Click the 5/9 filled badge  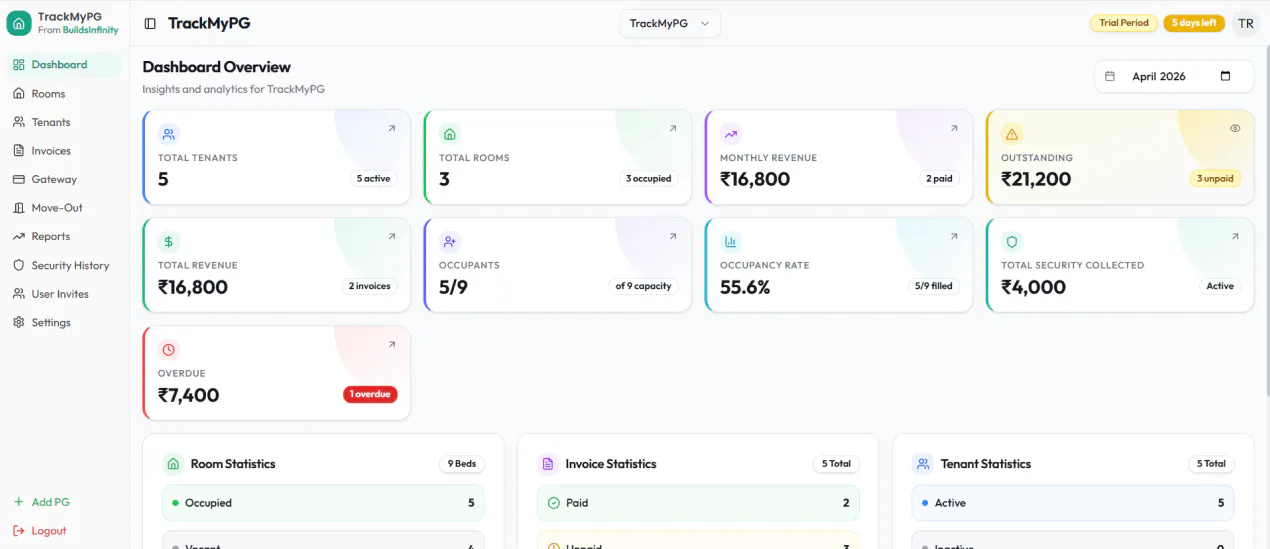(x=933, y=286)
